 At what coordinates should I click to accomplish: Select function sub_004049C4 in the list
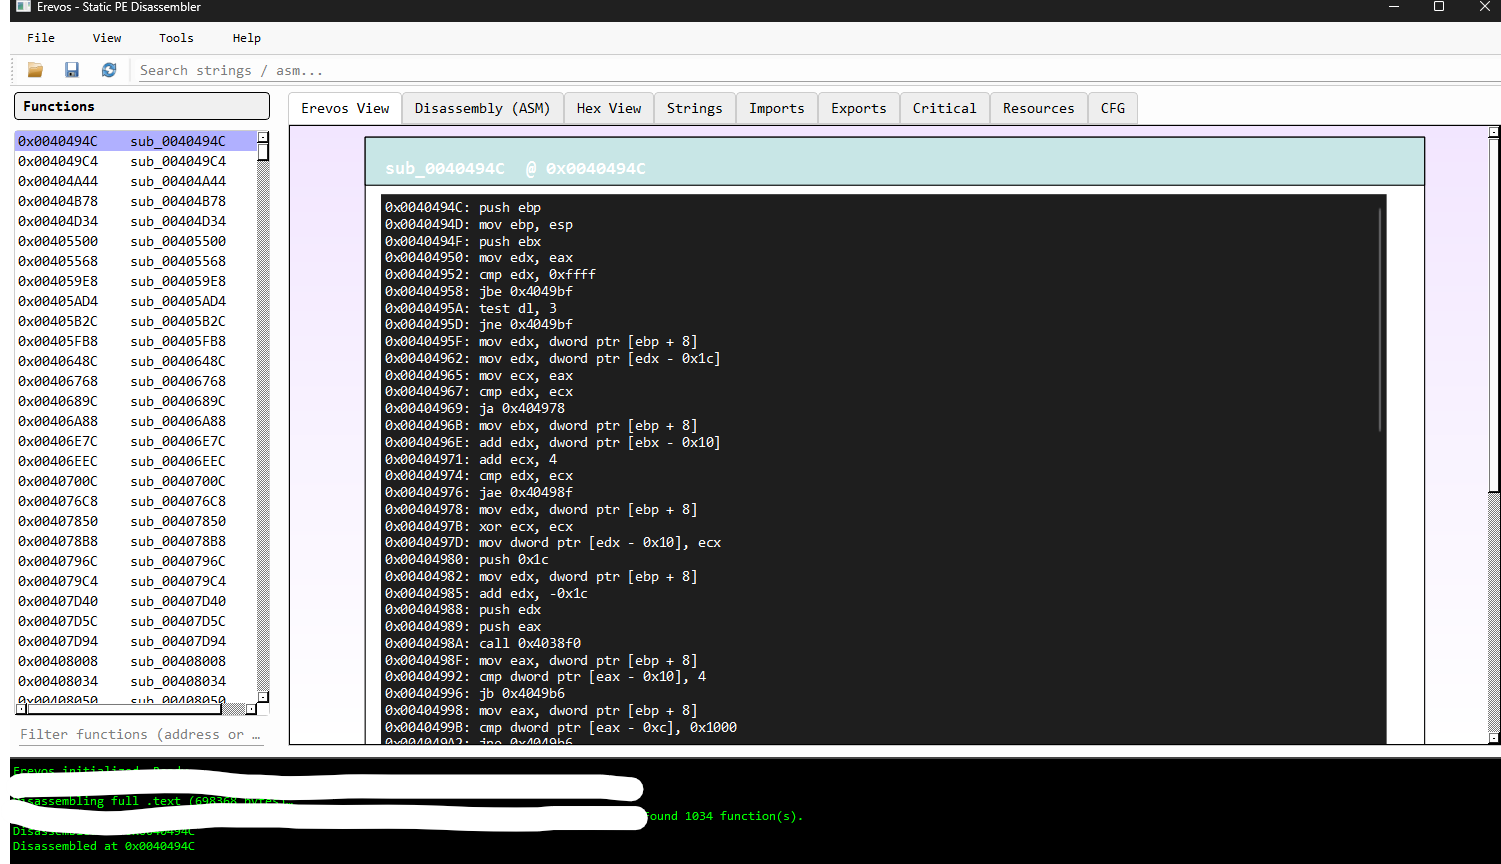136,161
